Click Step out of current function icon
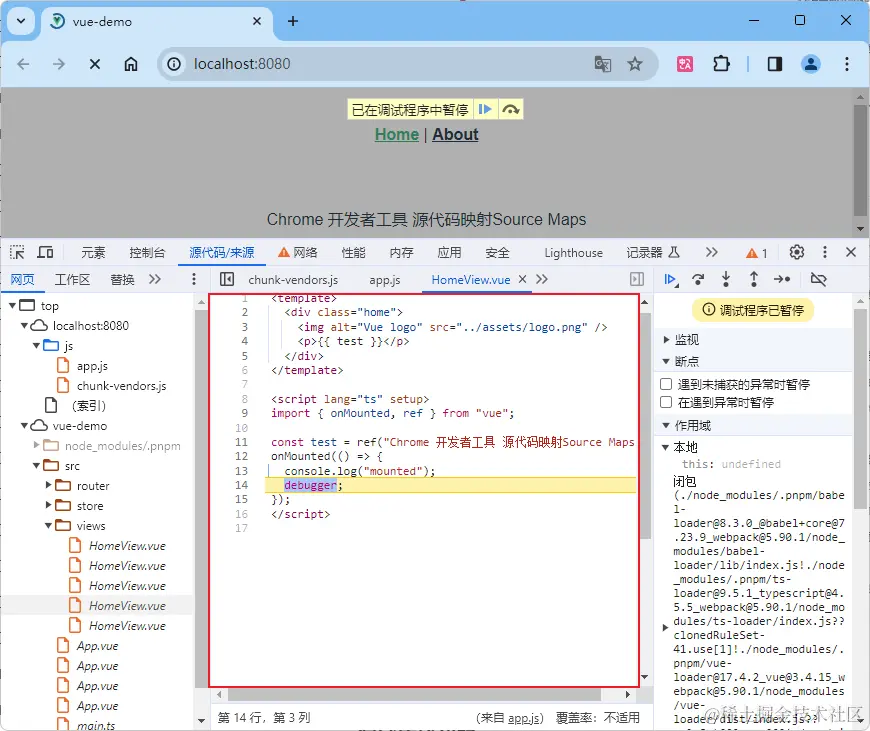870x731 pixels. coord(753,279)
